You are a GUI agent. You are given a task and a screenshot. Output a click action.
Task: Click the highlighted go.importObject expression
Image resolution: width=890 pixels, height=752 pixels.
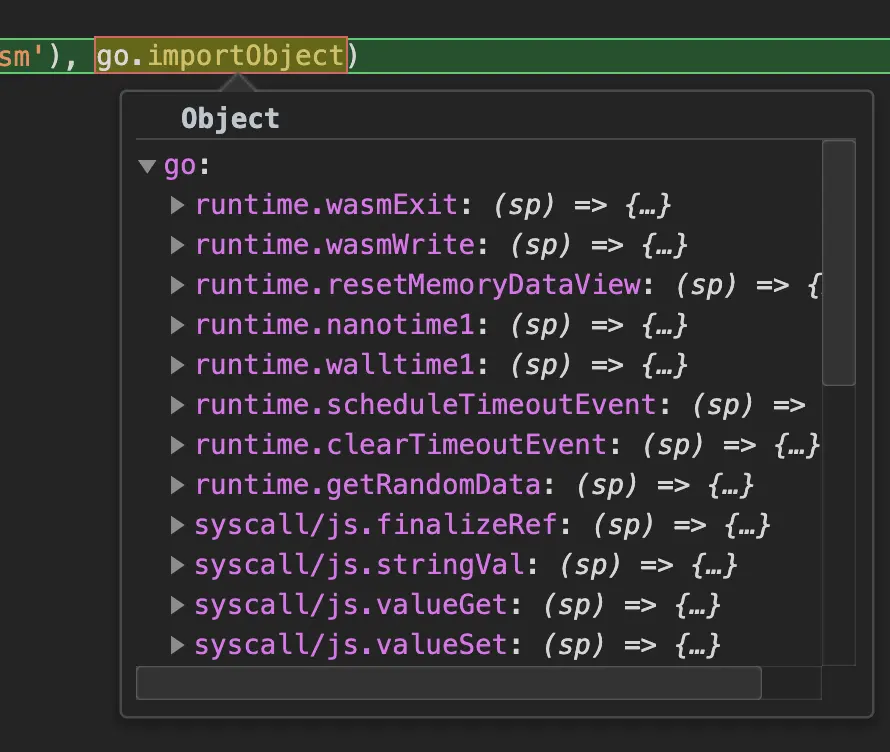[x=220, y=55]
